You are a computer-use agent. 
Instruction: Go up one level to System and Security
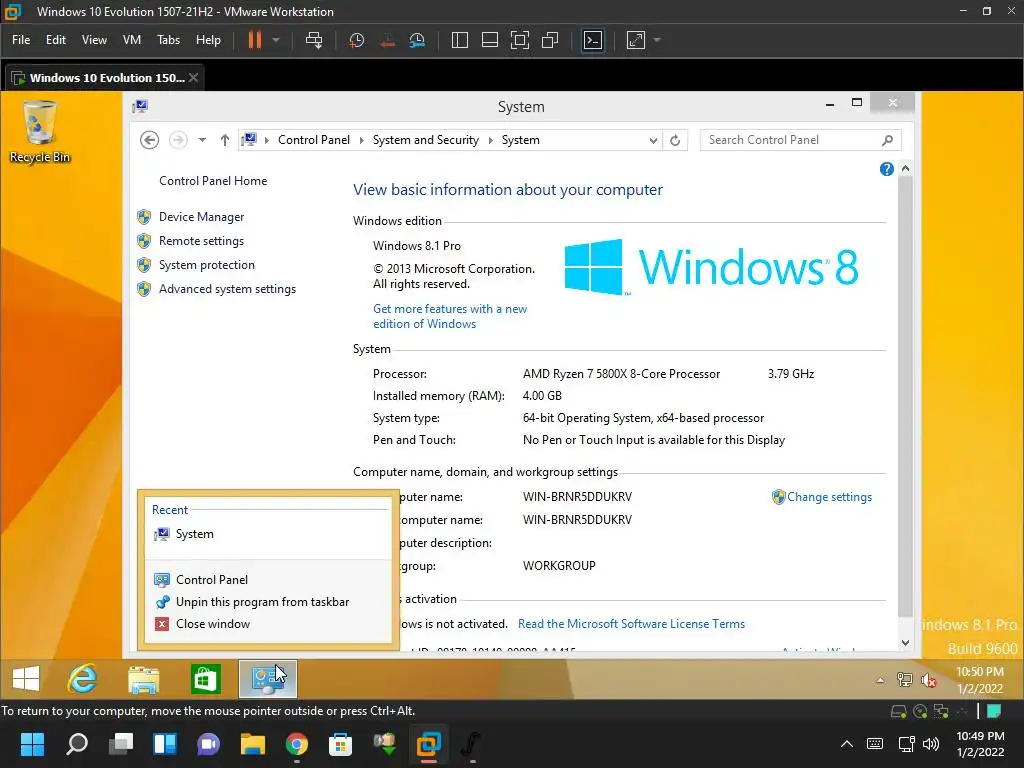point(225,140)
